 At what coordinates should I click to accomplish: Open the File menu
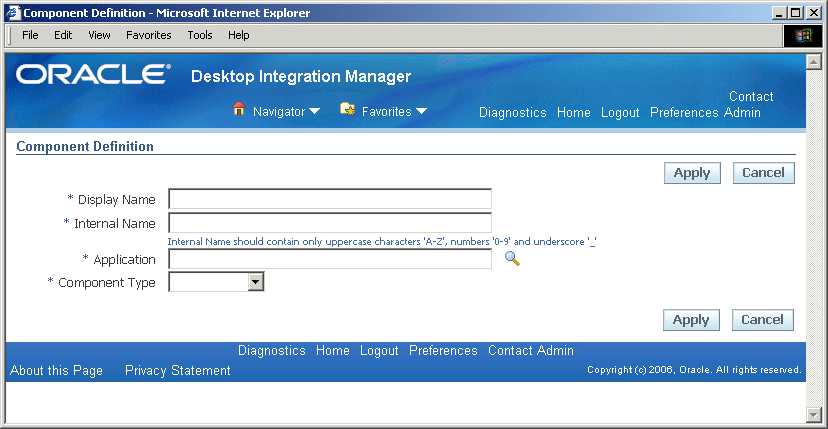(30, 35)
